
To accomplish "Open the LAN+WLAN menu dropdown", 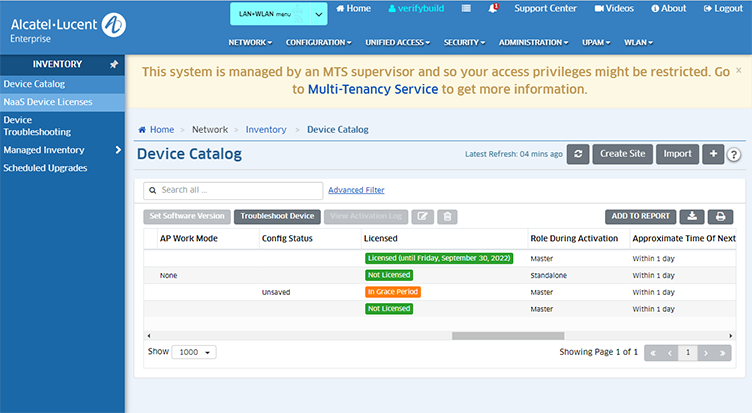I will 278,14.
